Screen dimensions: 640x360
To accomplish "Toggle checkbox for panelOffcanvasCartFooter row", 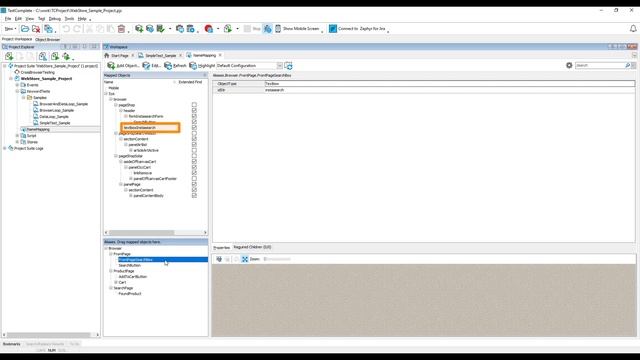I will (x=194, y=178).
